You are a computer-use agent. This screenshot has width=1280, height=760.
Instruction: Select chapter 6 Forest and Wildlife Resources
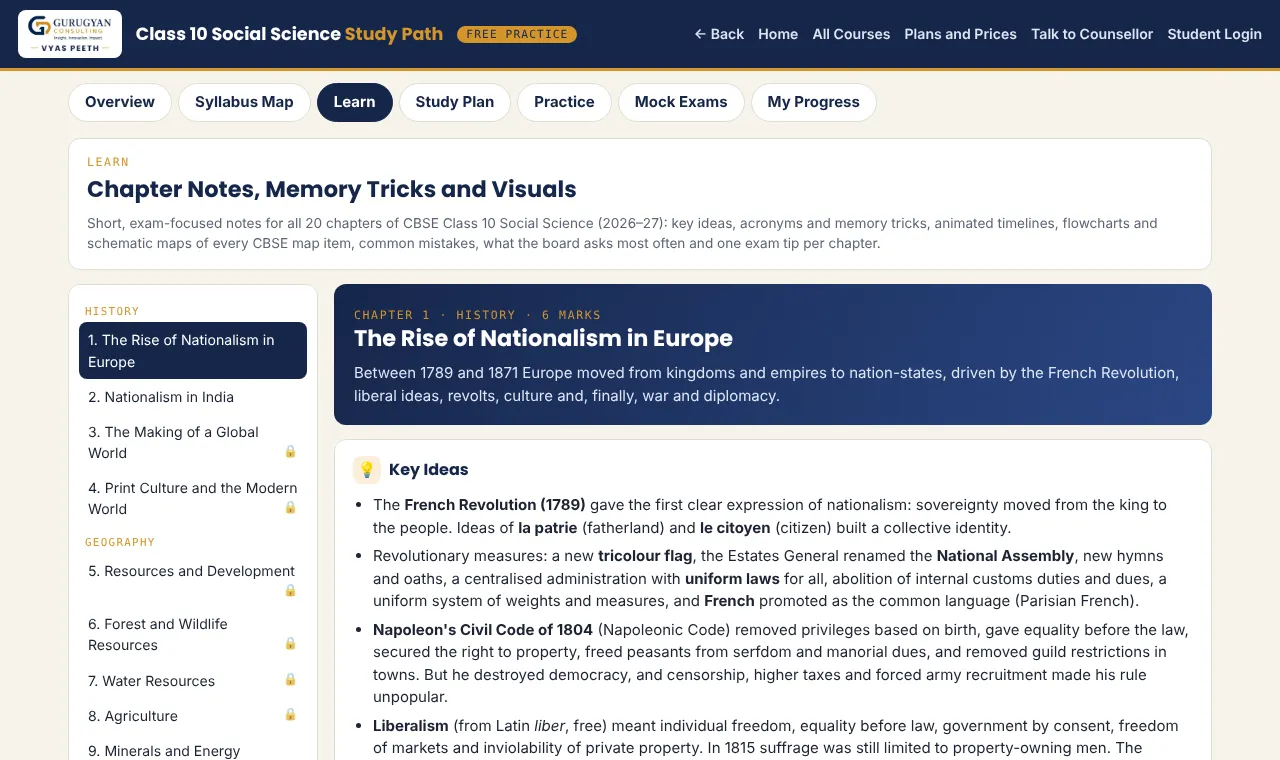(193, 634)
